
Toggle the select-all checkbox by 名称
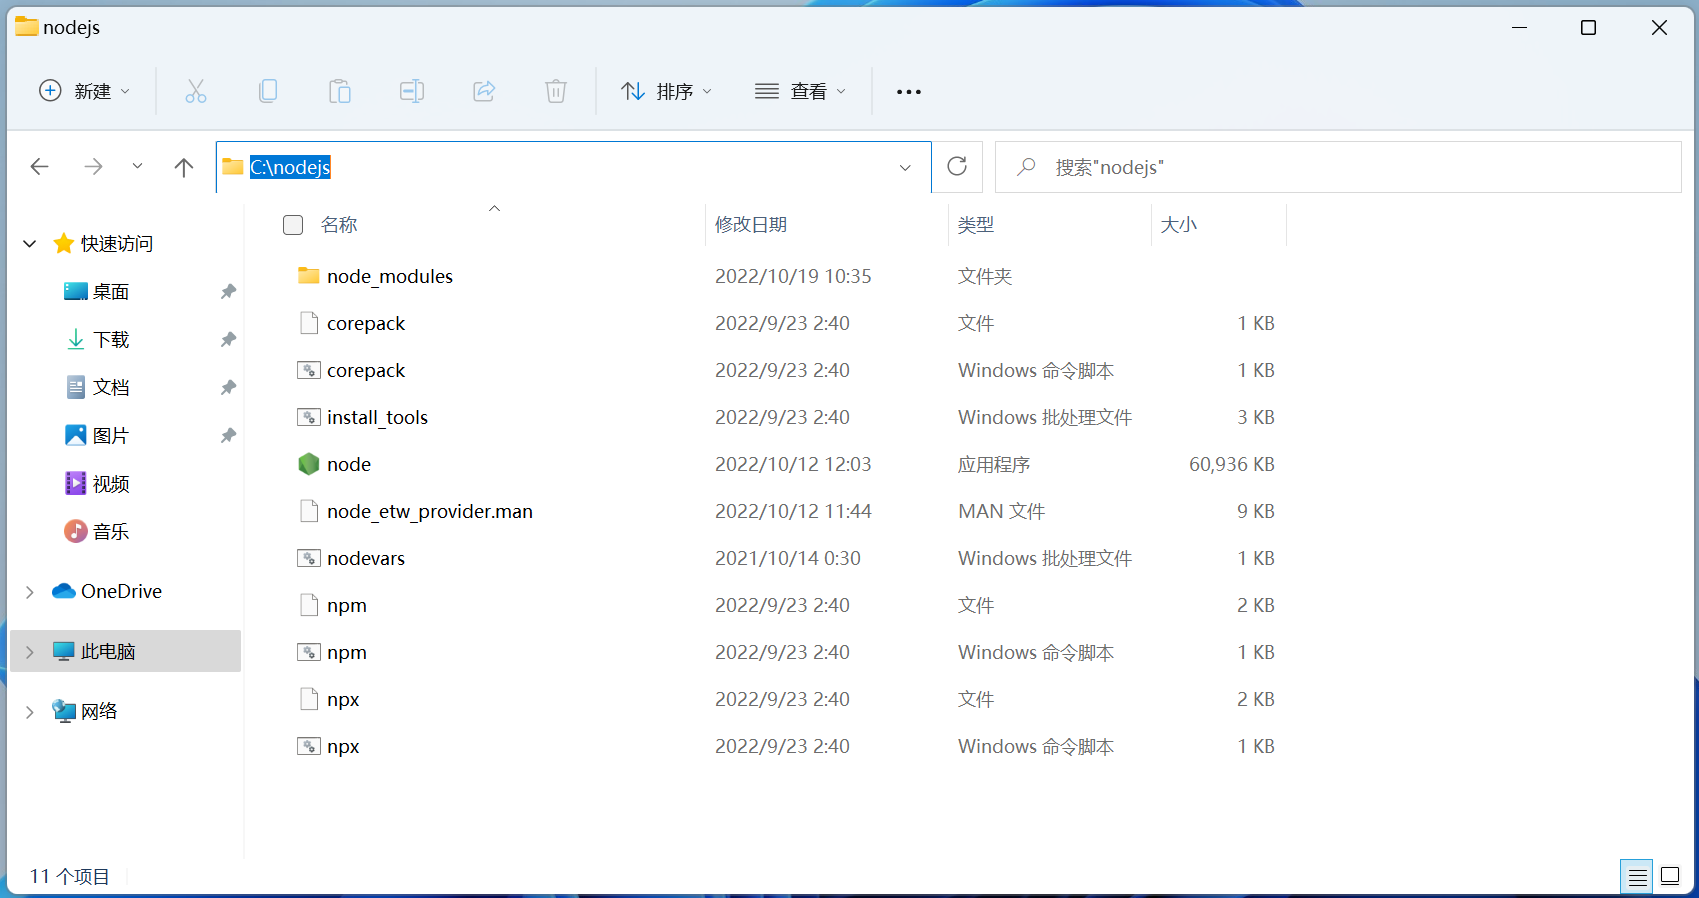click(x=293, y=225)
